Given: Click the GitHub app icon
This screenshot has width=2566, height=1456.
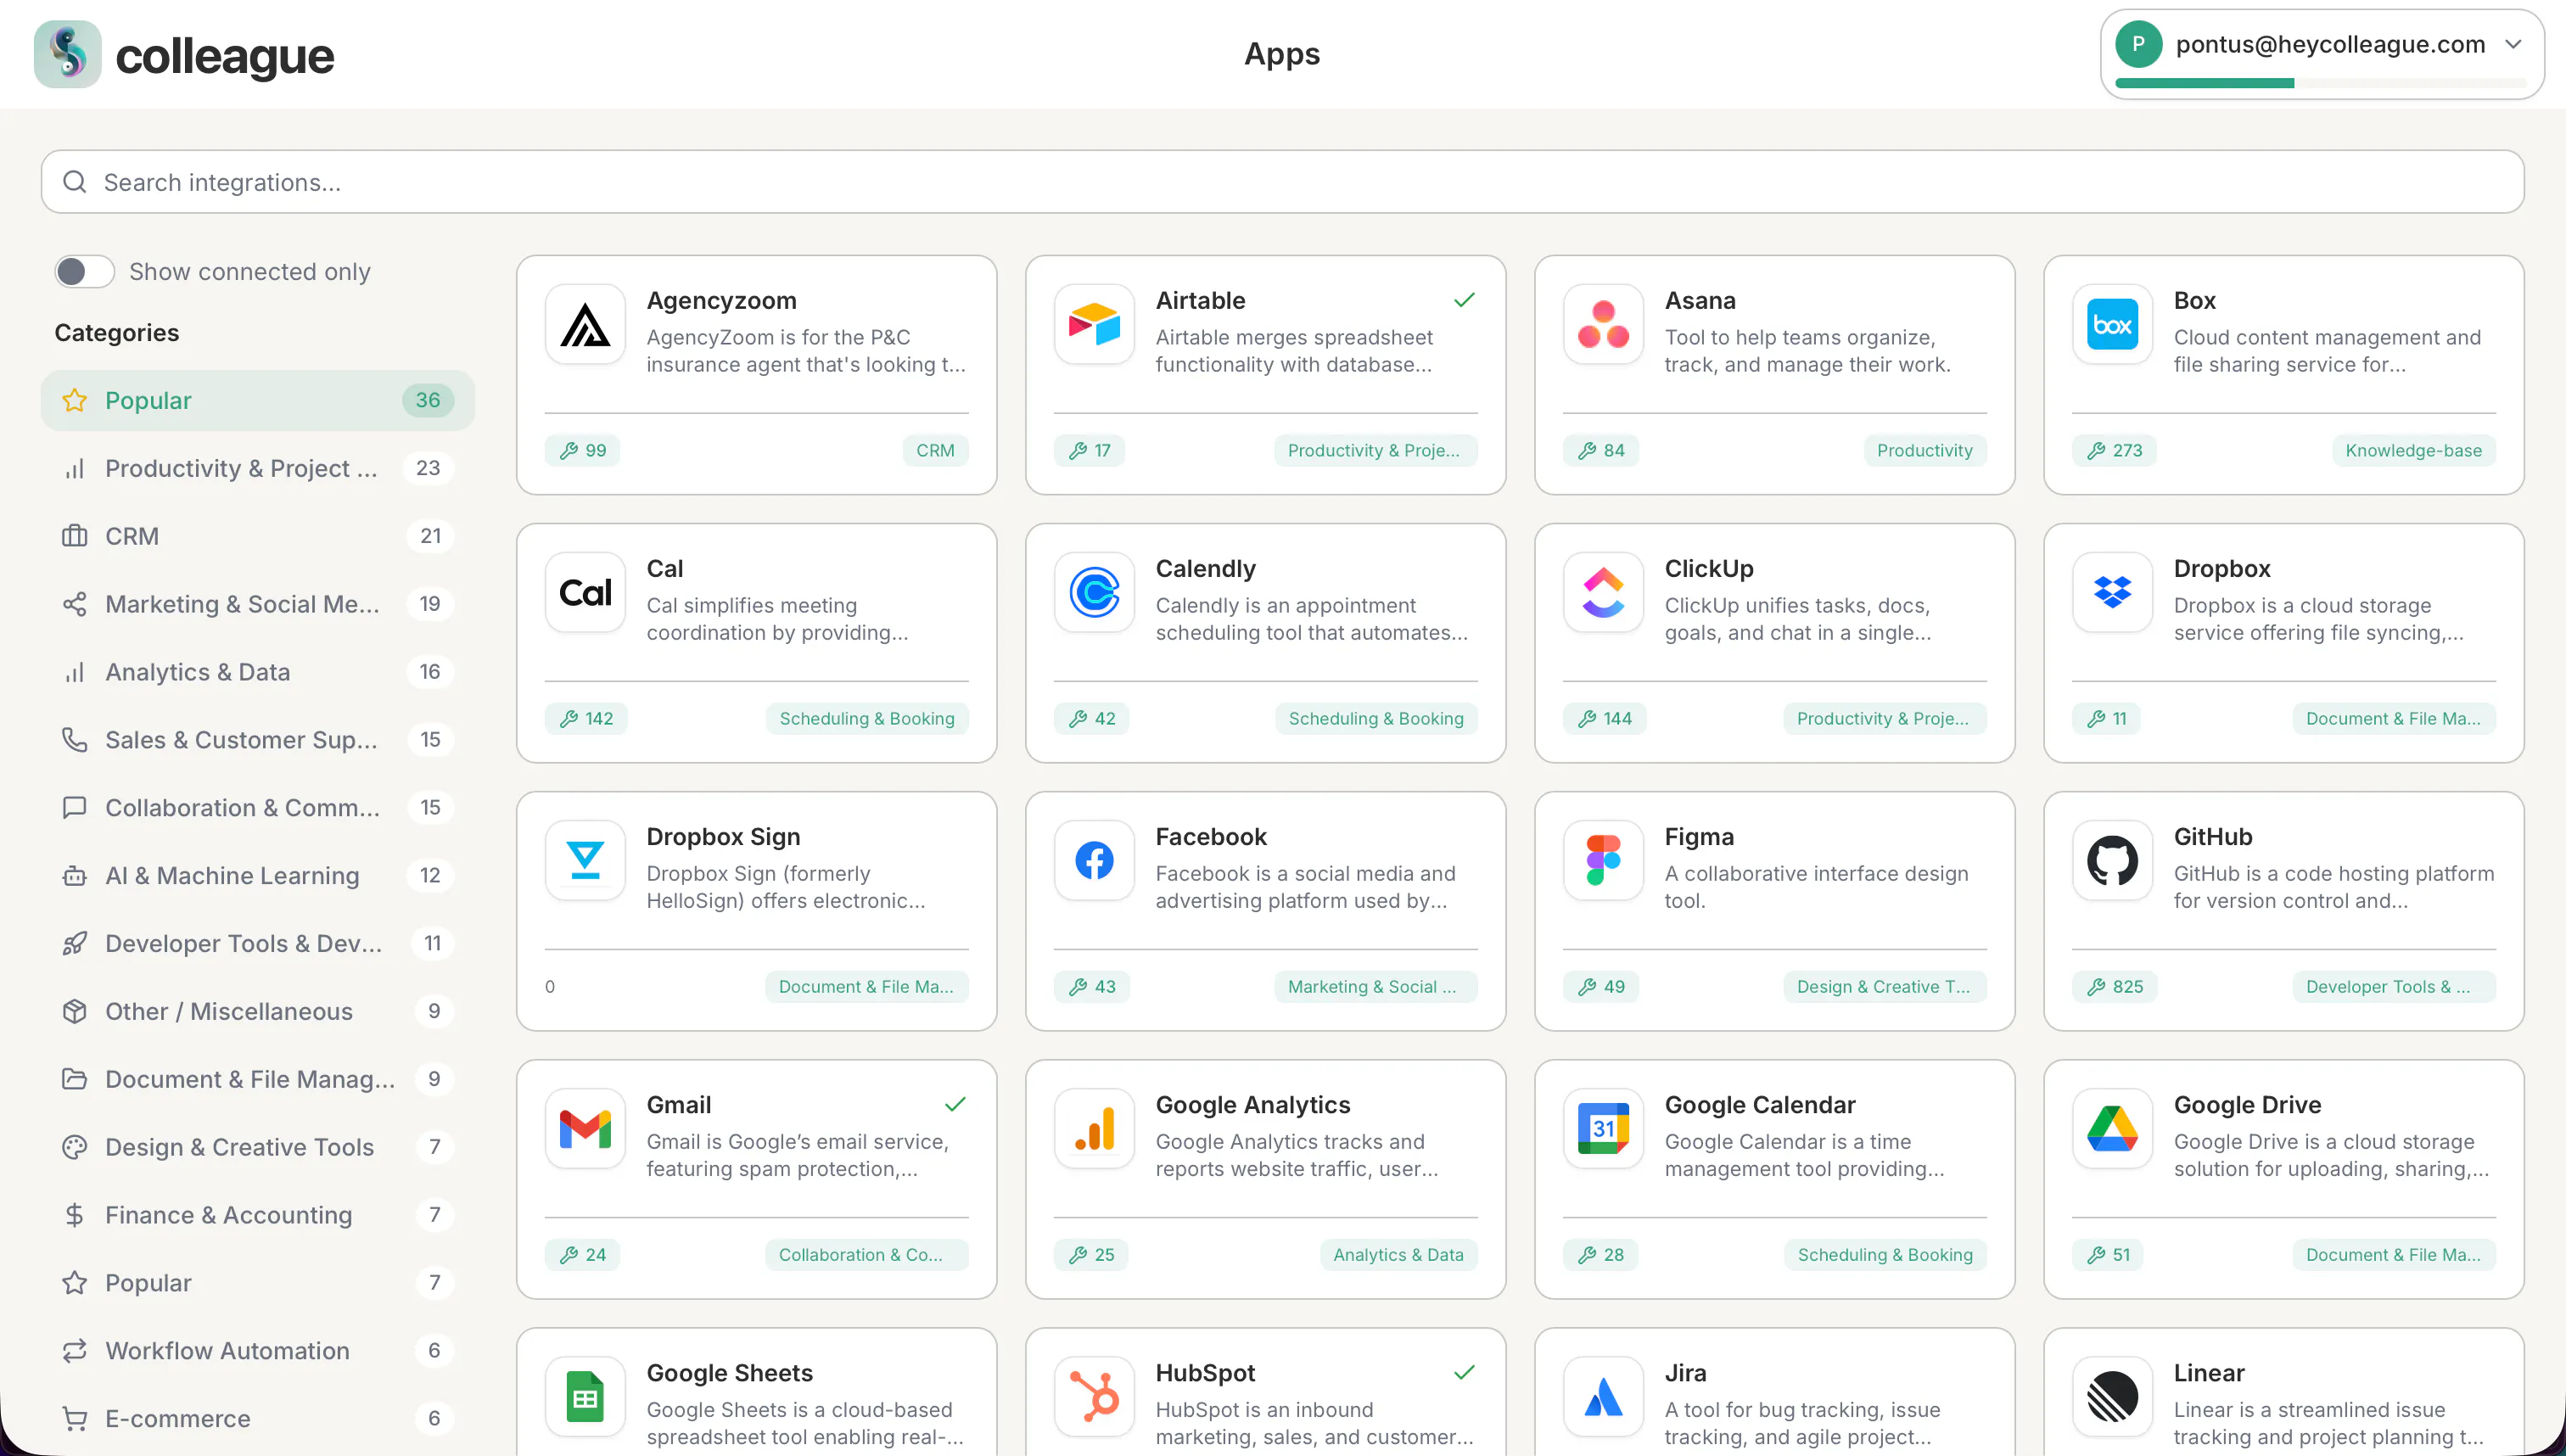Looking at the screenshot, I should pyautogui.click(x=2112, y=860).
